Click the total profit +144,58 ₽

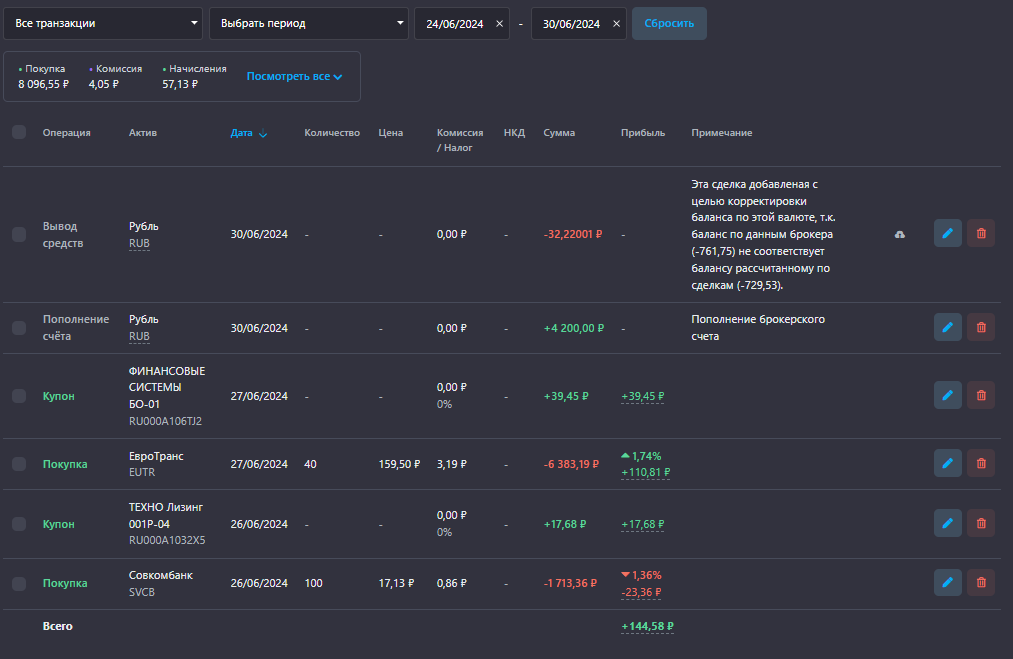pos(647,626)
